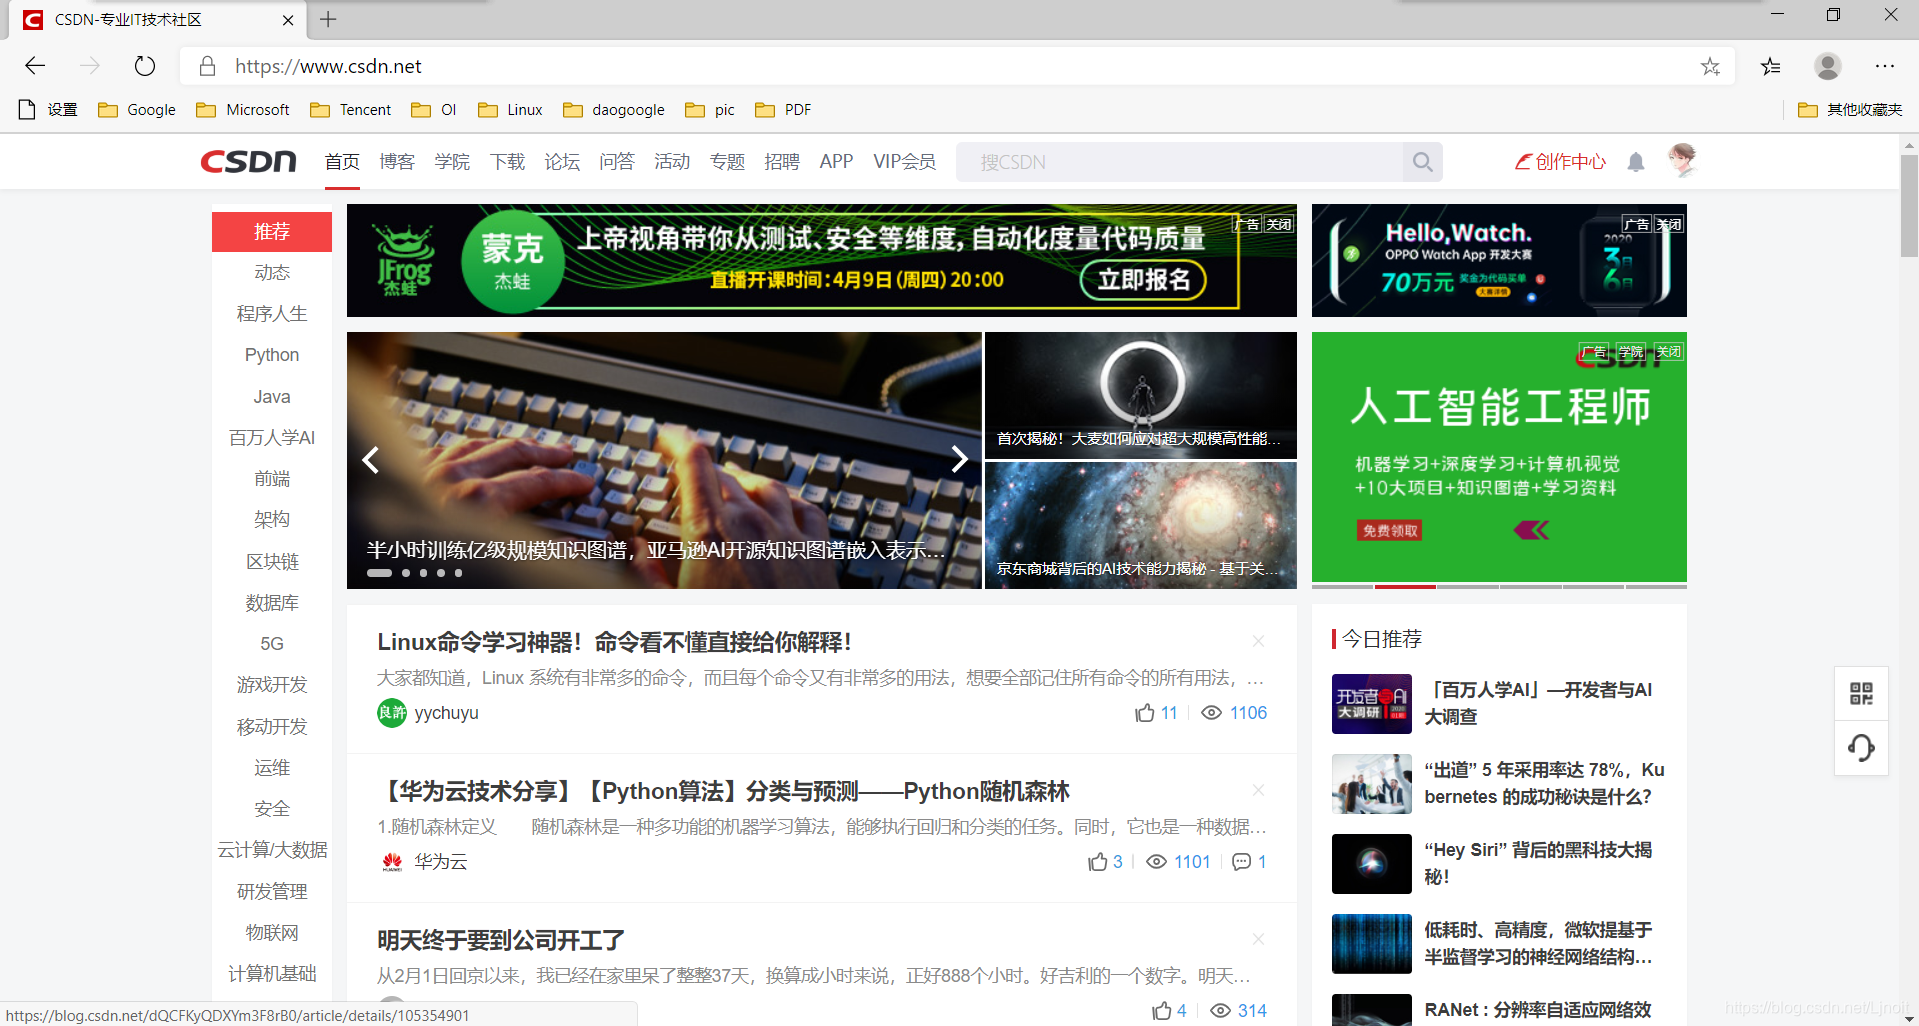Select the 云计算/大数据 sidebar category

[x=272, y=850]
